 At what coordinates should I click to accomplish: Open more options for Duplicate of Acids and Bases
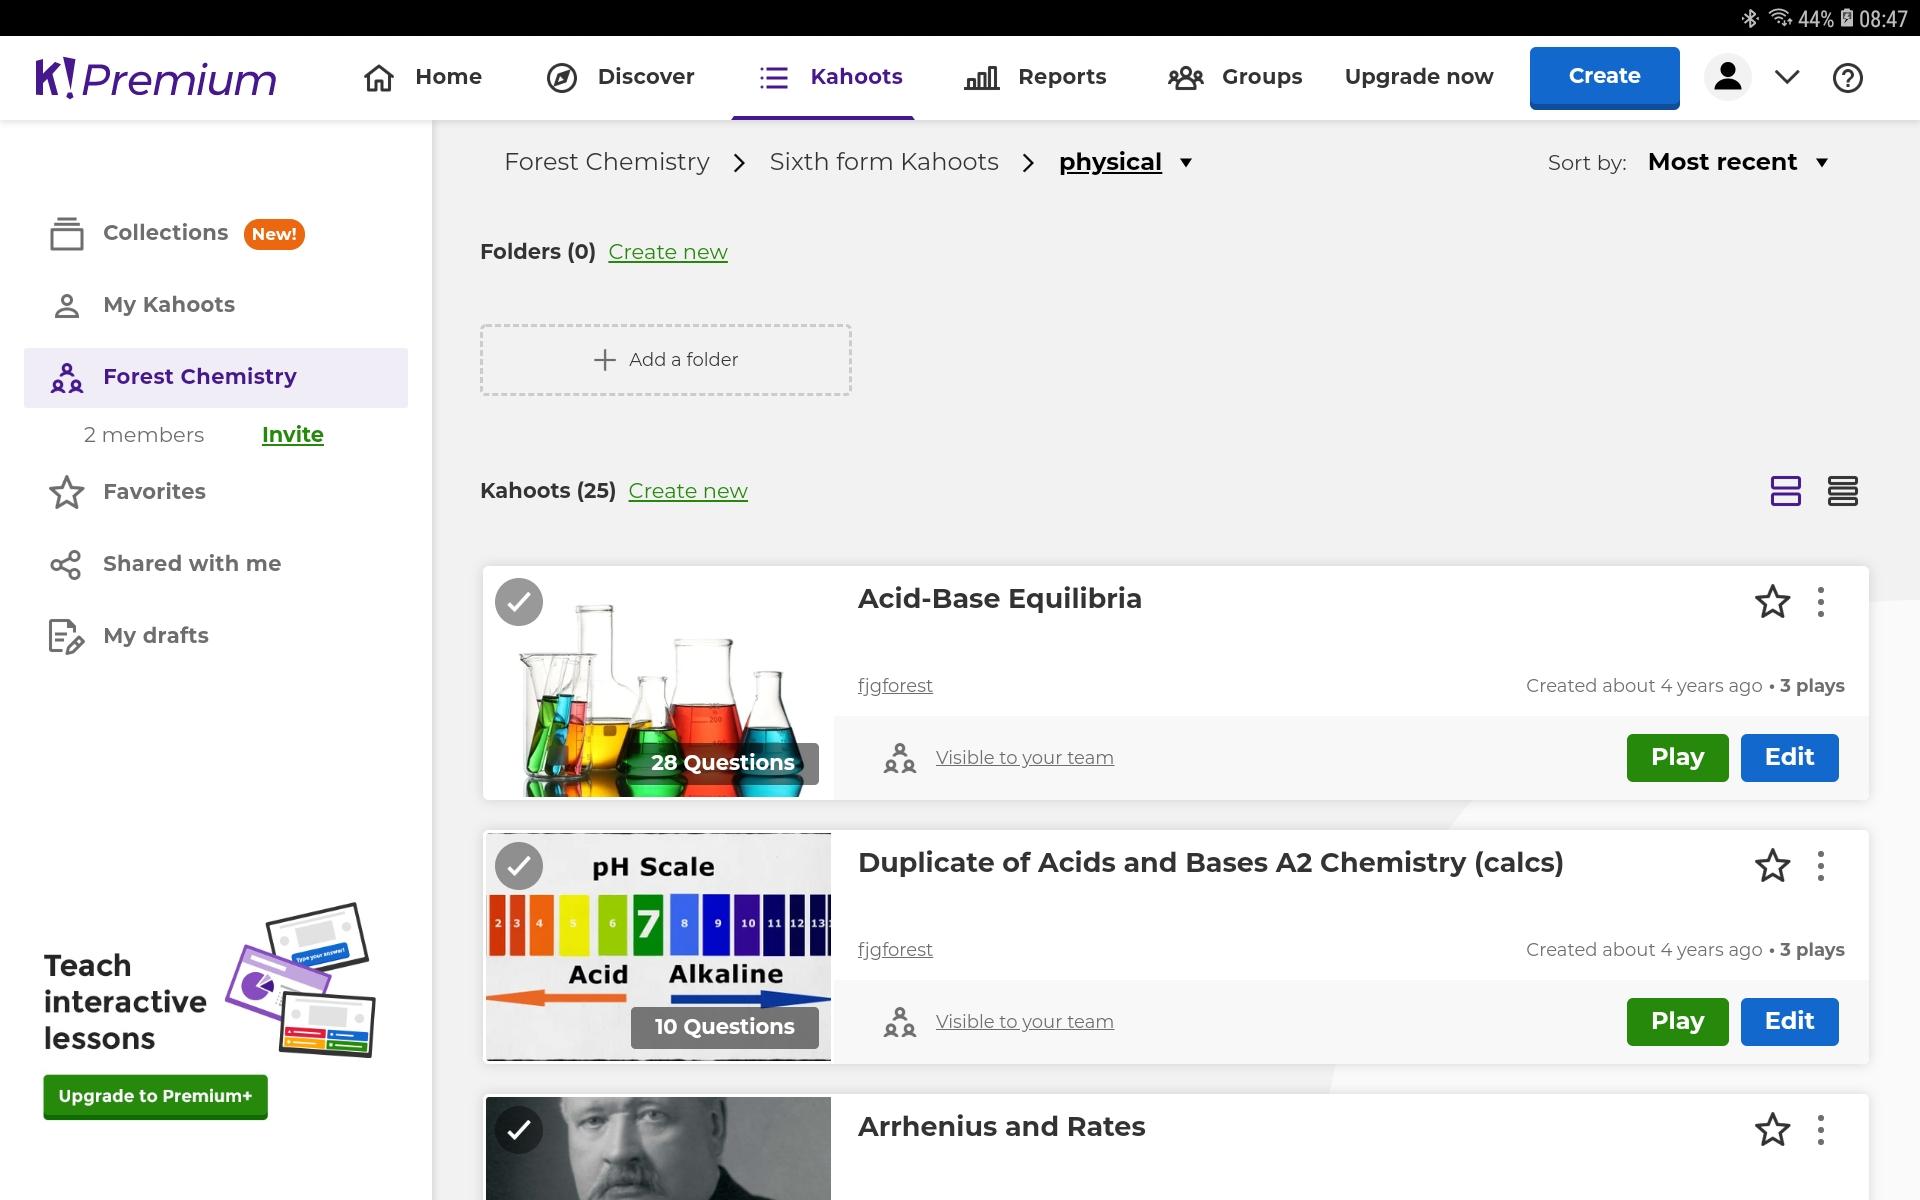(1821, 866)
